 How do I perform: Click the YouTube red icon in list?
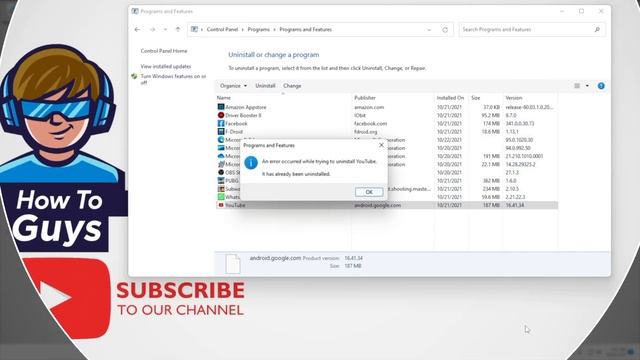tap(221, 205)
